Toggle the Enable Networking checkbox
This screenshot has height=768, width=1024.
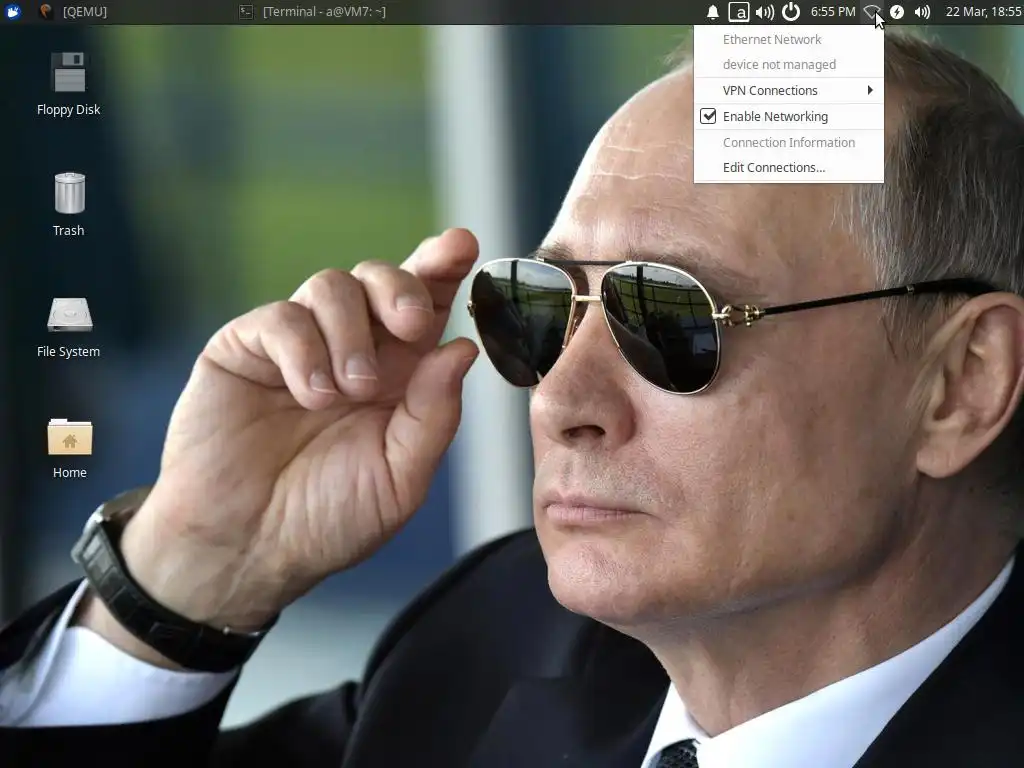click(708, 116)
